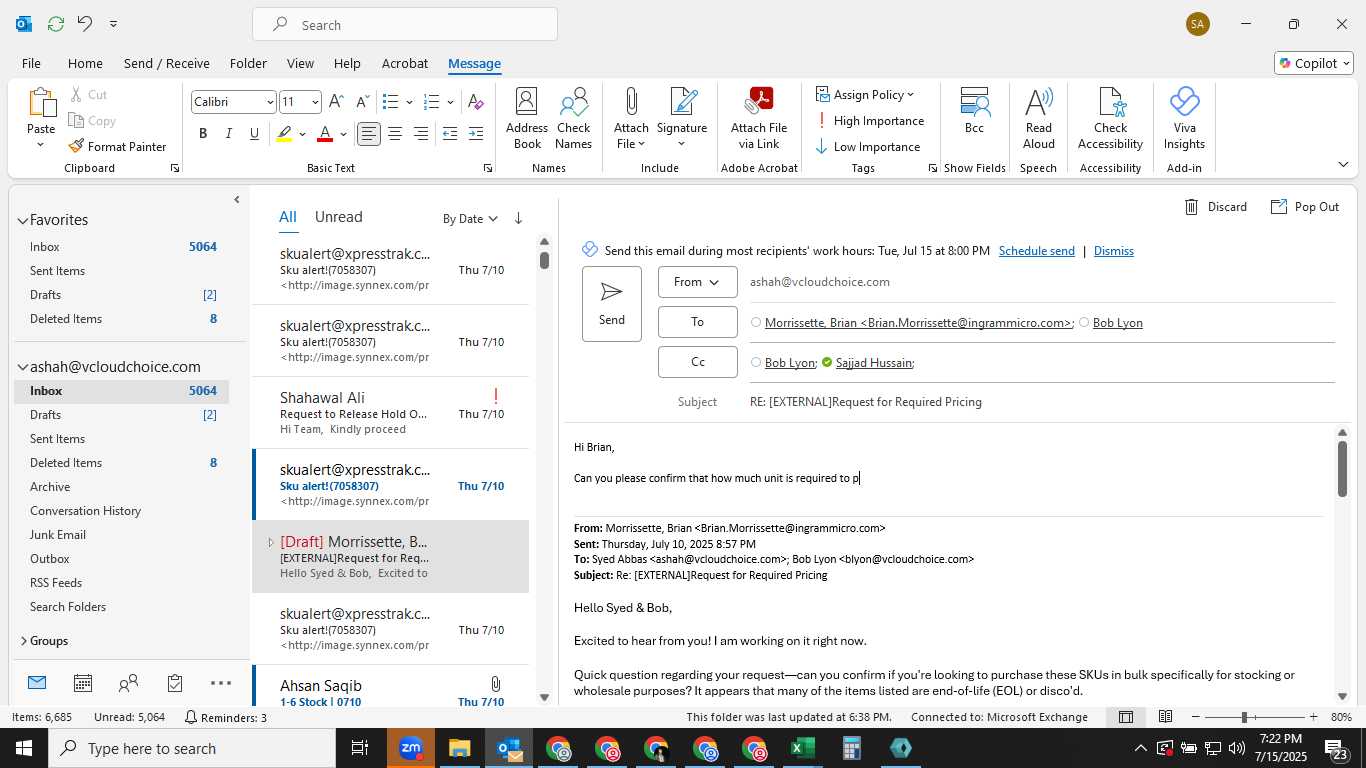Open Assign Policy dropdown
The height and width of the screenshot is (768, 1366).
[x=865, y=94]
